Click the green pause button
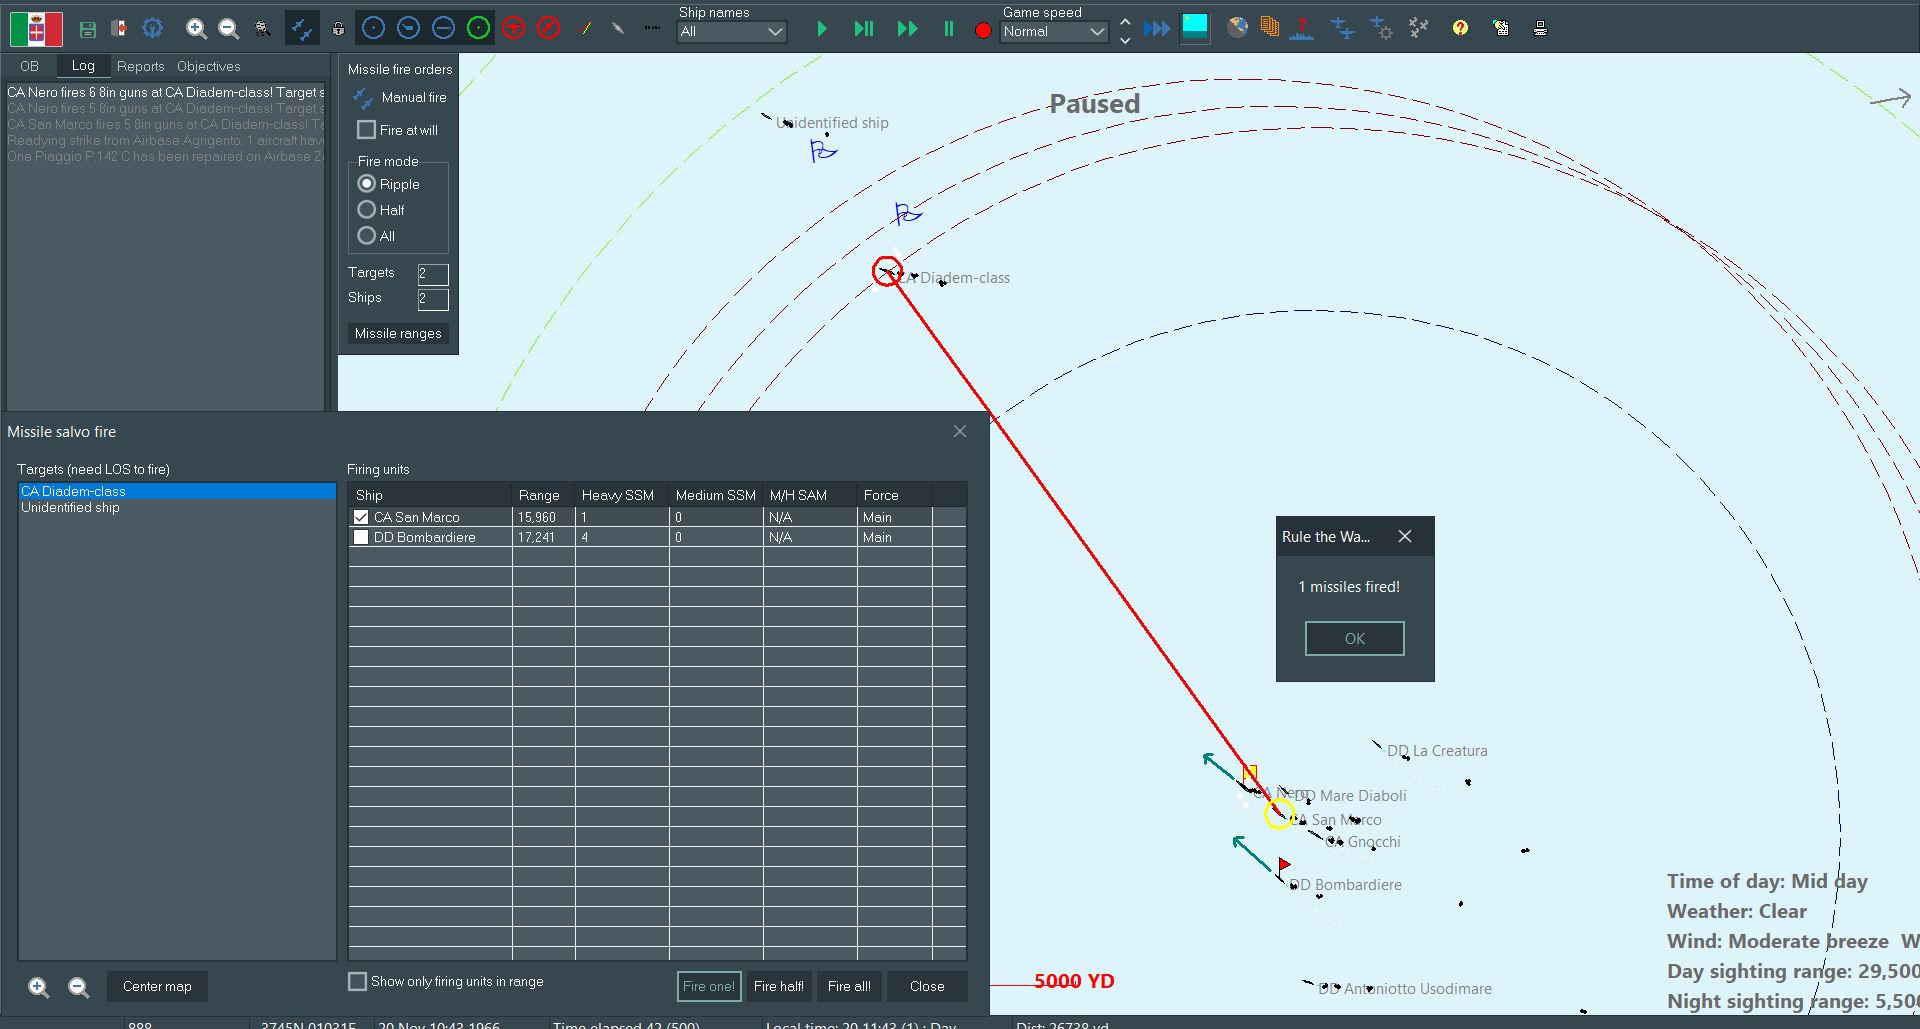 coord(948,29)
